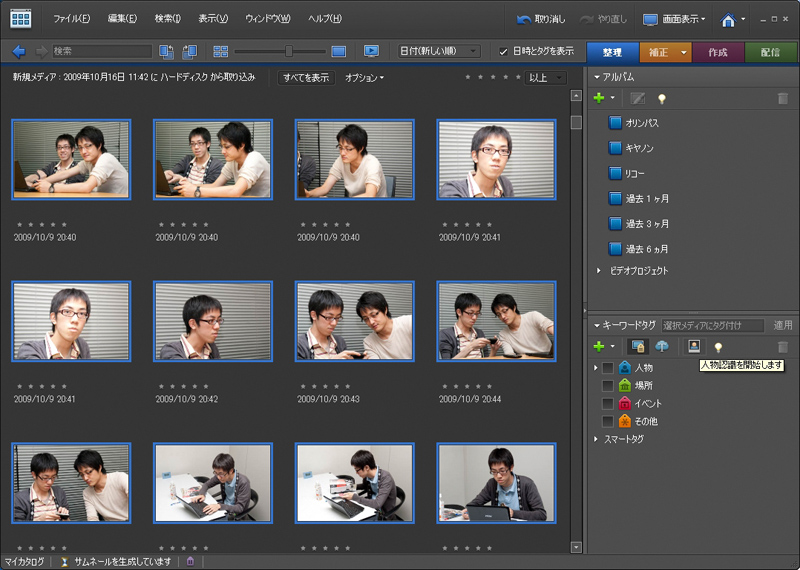The width and height of the screenshot is (800, 570).
Task: Click the small thumbnails grid icon
Action: coord(220,52)
